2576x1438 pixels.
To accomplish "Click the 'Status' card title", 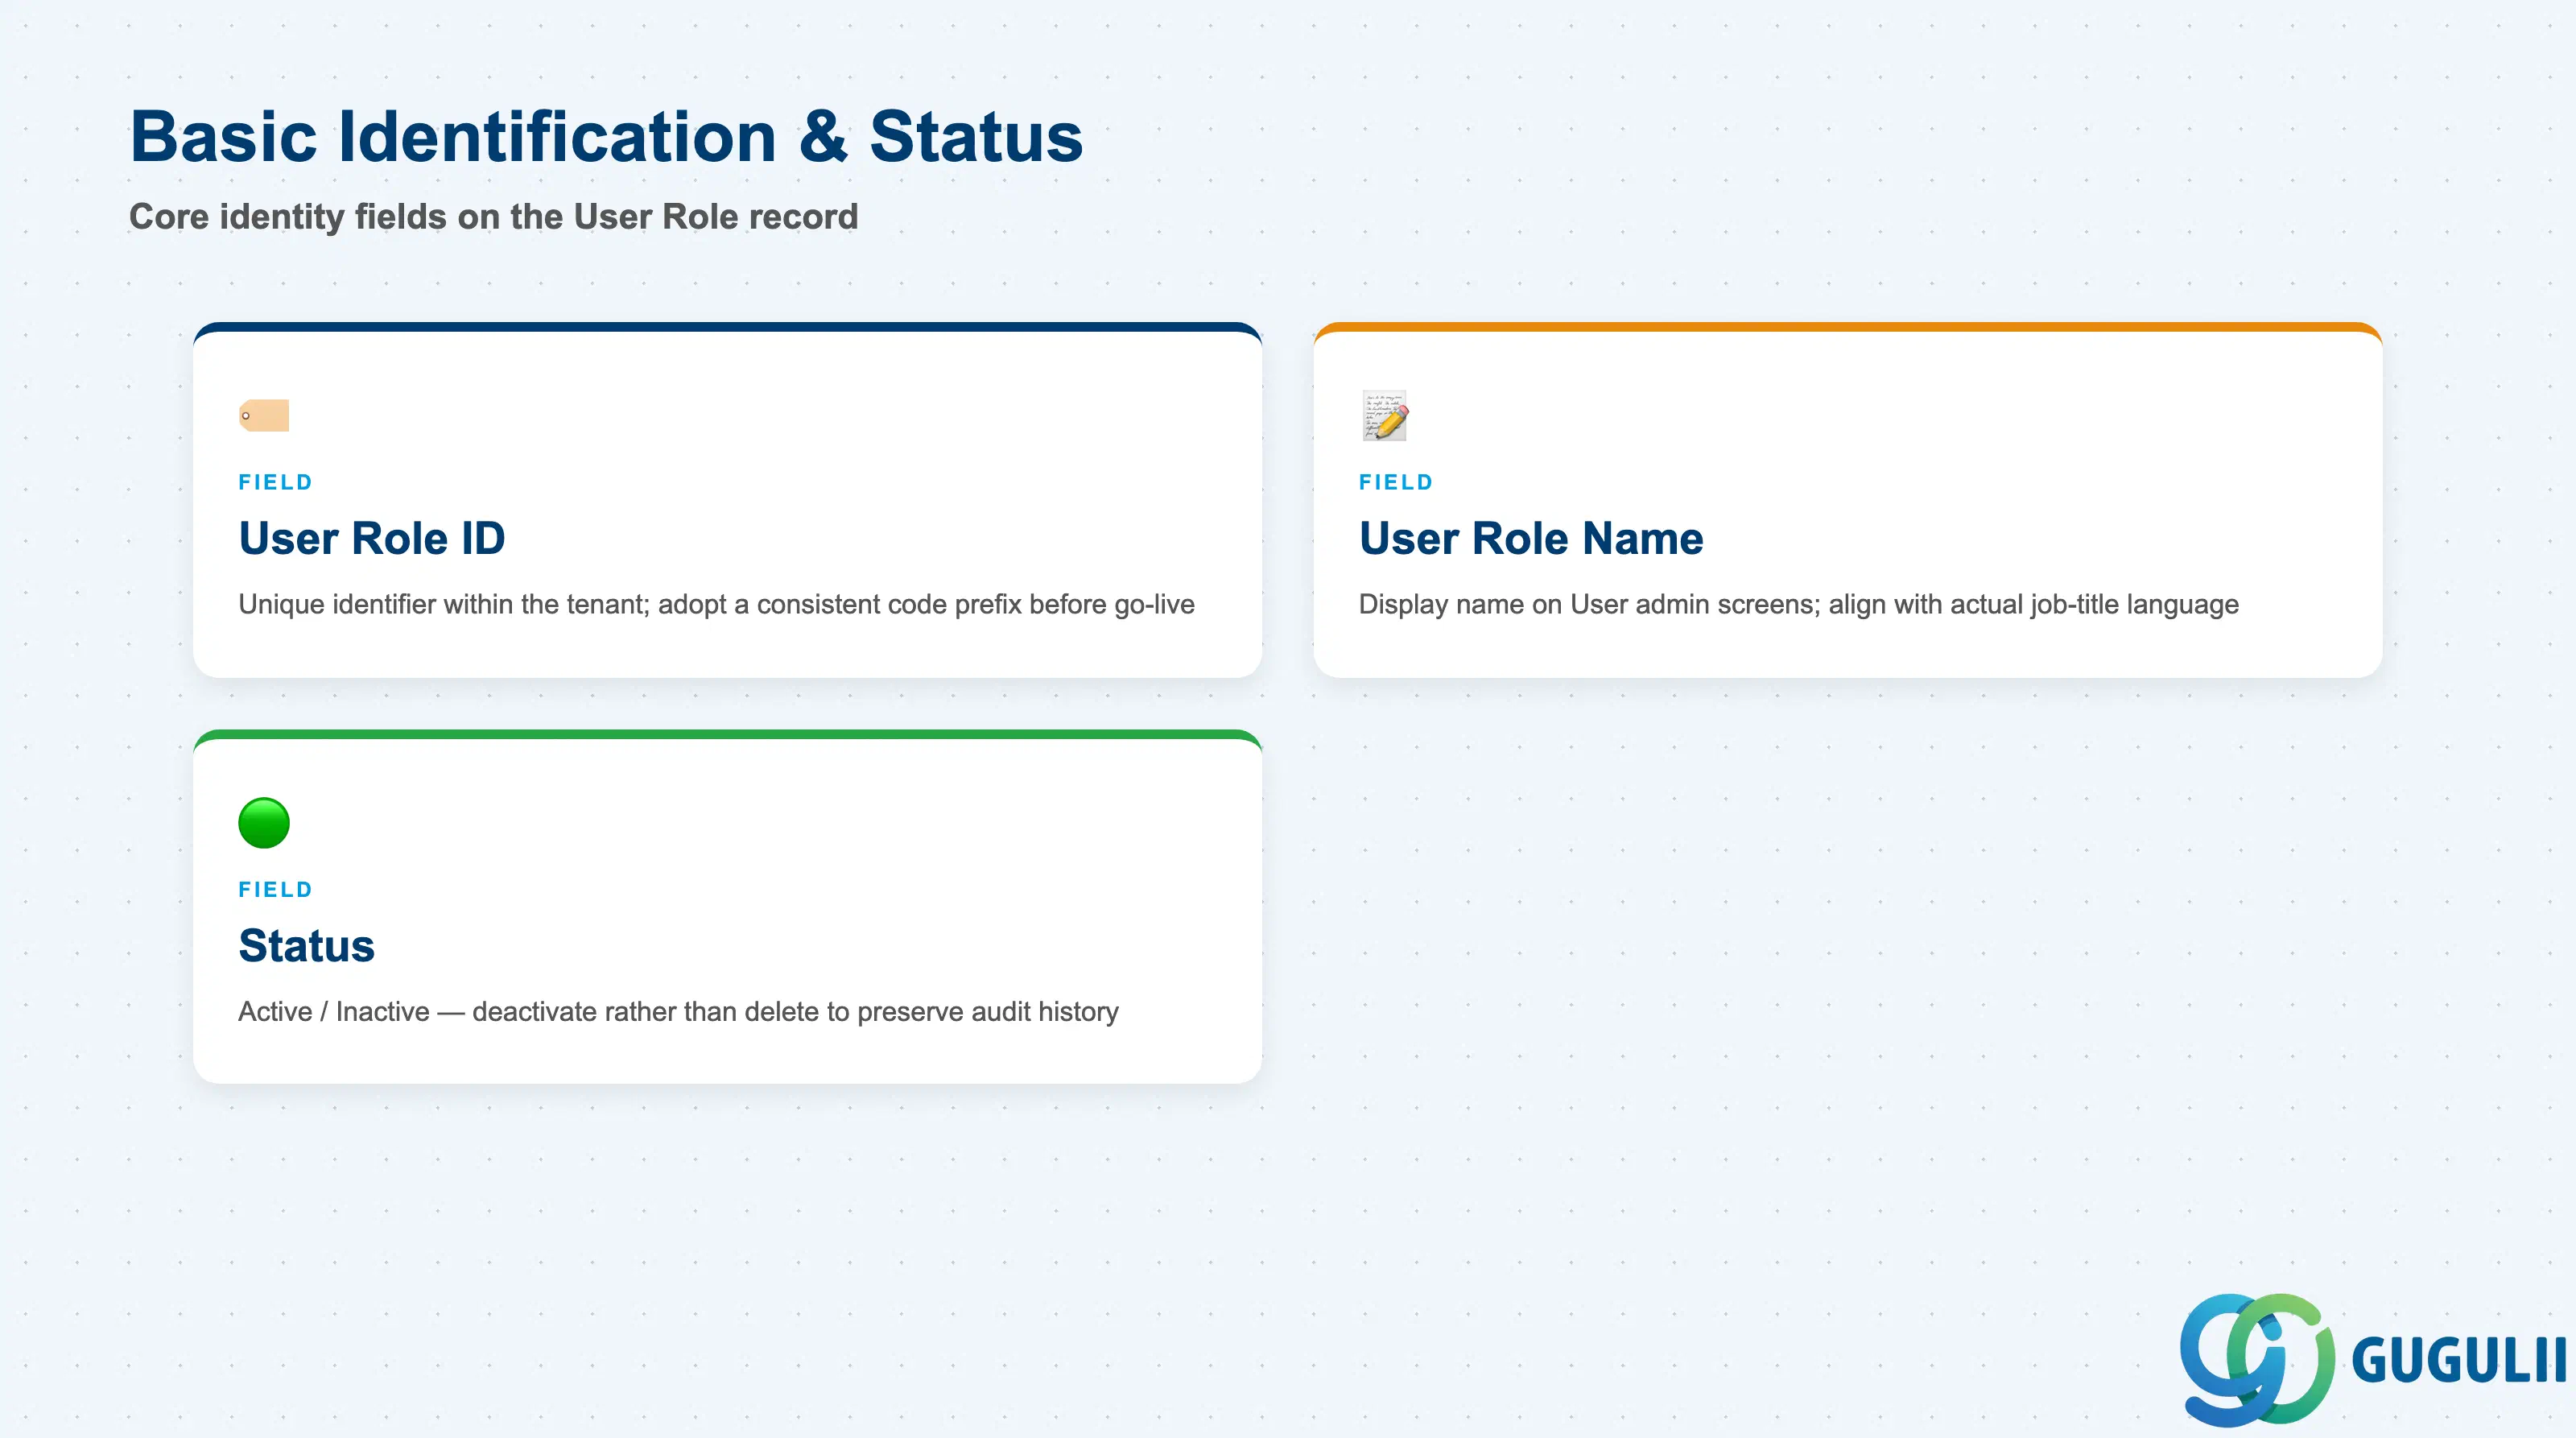I will click(306, 945).
